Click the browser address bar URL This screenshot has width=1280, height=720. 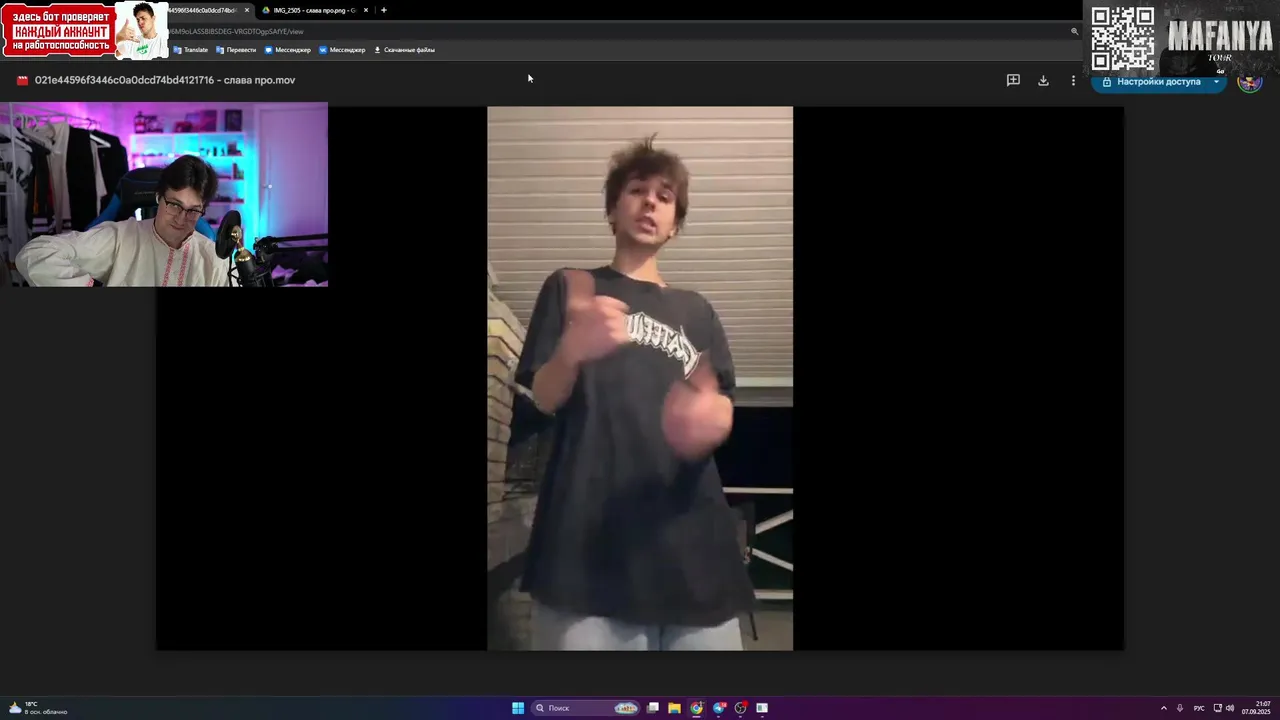coord(236,31)
